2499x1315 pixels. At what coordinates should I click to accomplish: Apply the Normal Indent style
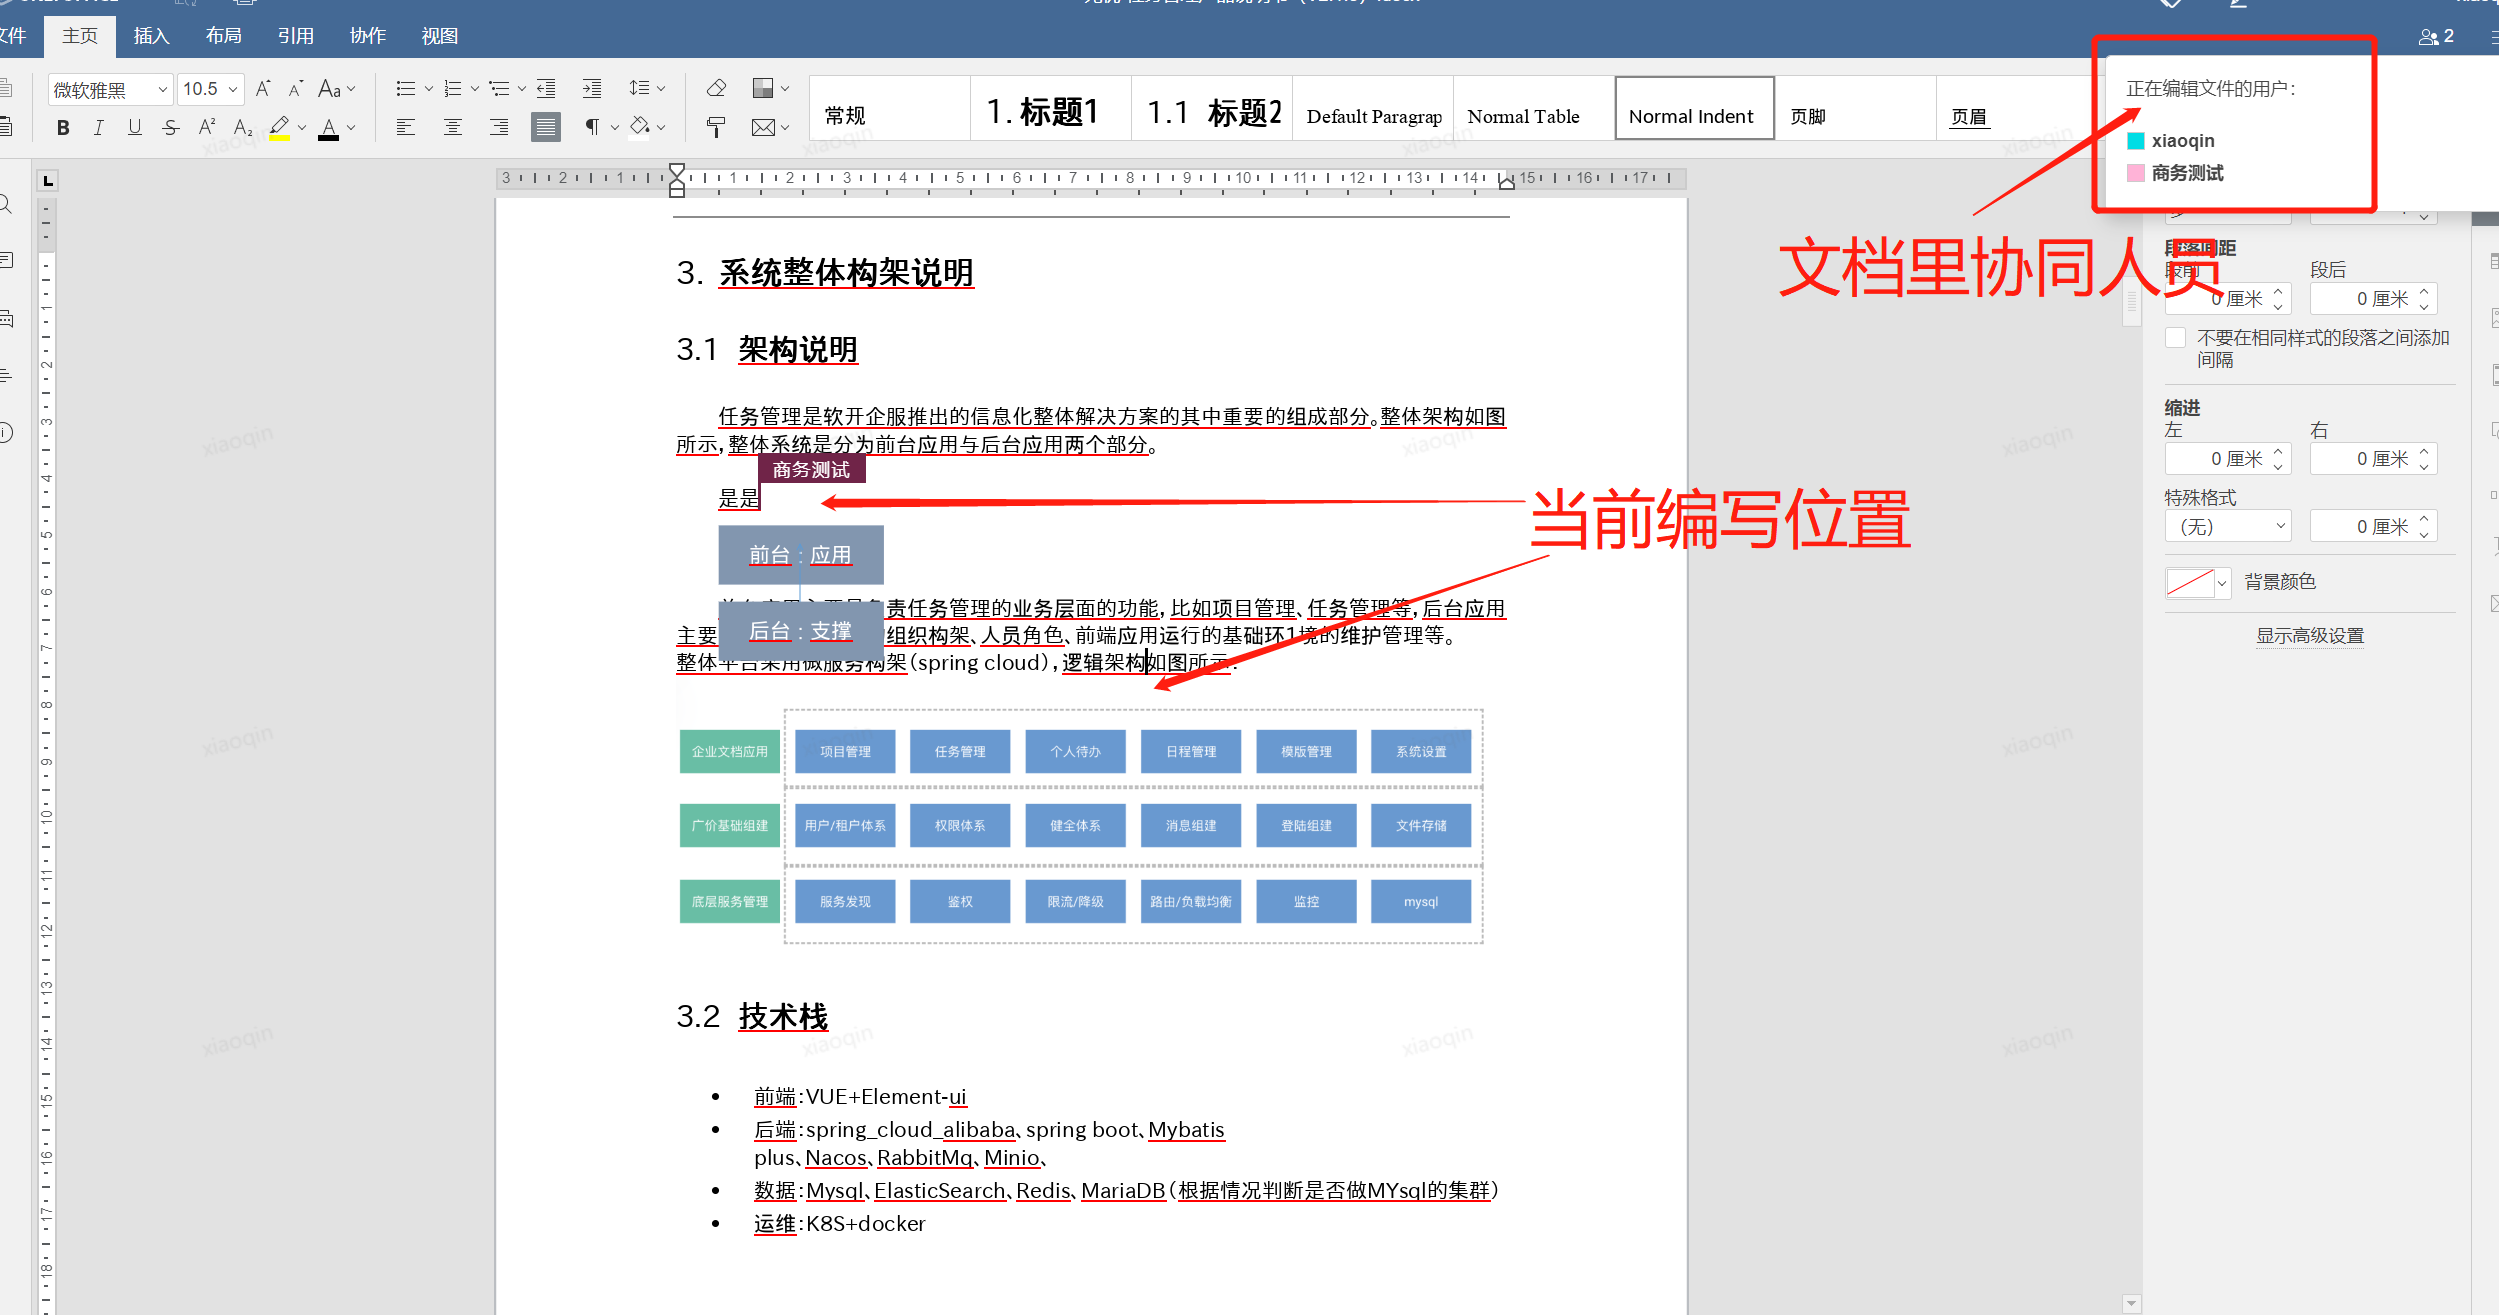[1692, 110]
